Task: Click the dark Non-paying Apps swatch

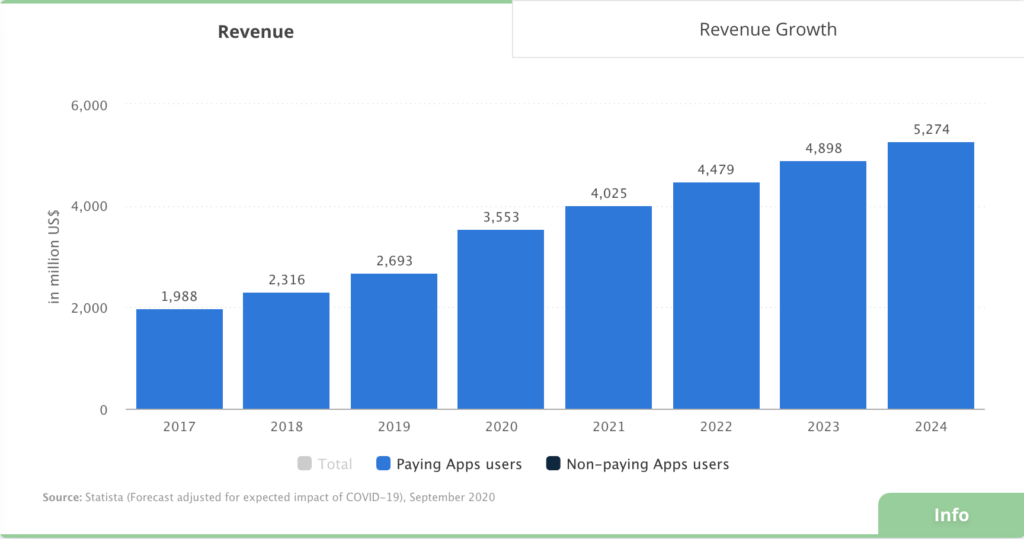Action: (553, 464)
